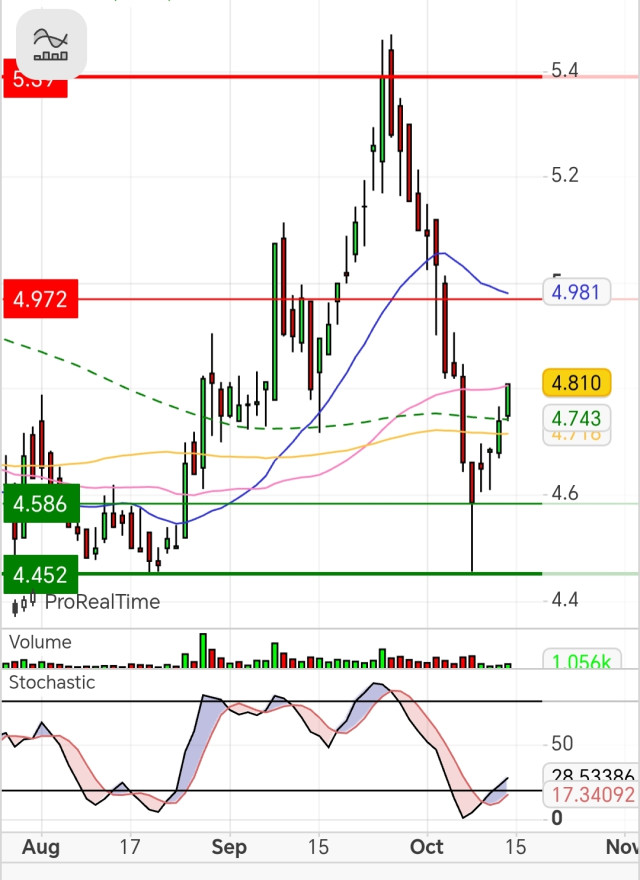Open the chart indicators icon button
This screenshot has height=880, width=640.
(x=51, y=44)
